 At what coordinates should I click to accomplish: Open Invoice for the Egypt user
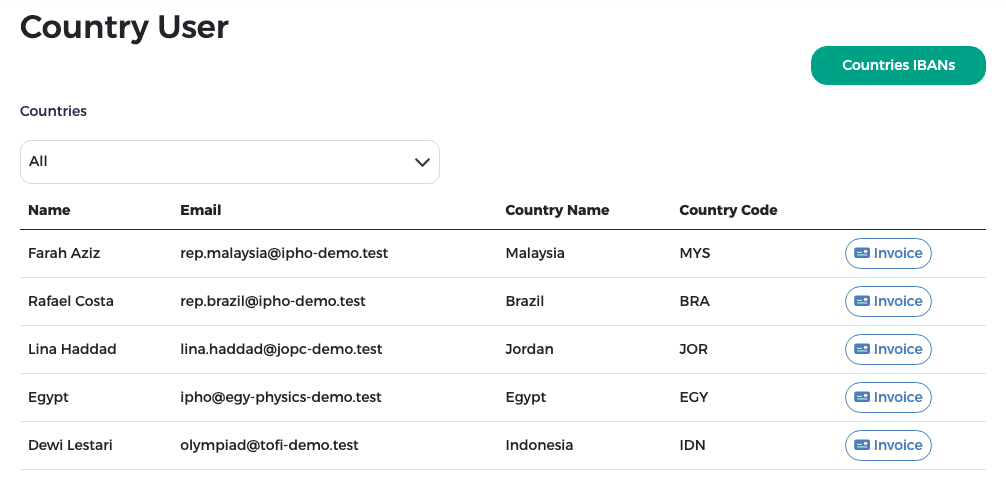pos(888,398)
